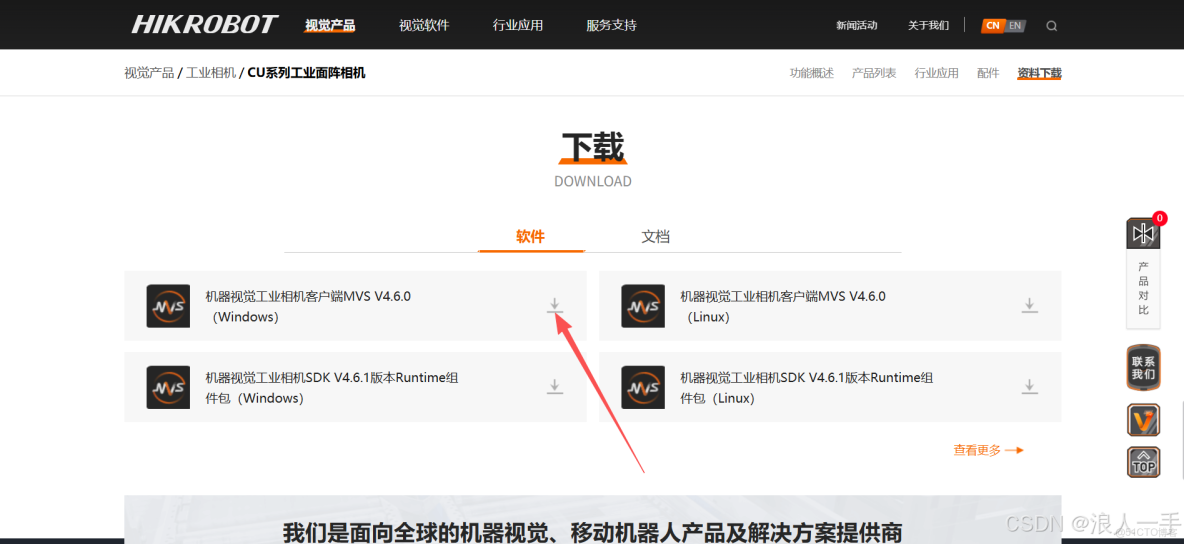Click the 产品对比 label text
Screen dimensions: 1184x544
pos(1143,288)
